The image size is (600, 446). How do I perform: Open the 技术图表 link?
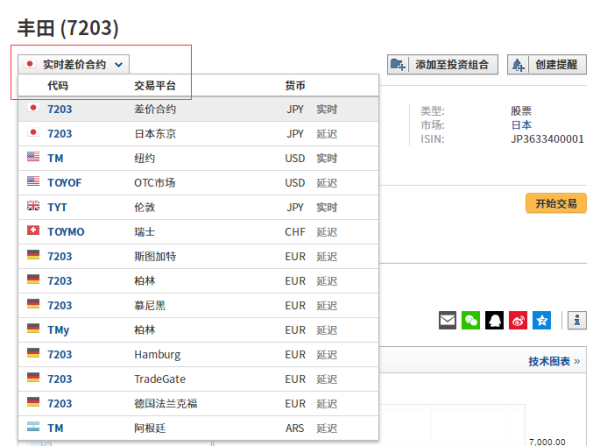[554, 361]
